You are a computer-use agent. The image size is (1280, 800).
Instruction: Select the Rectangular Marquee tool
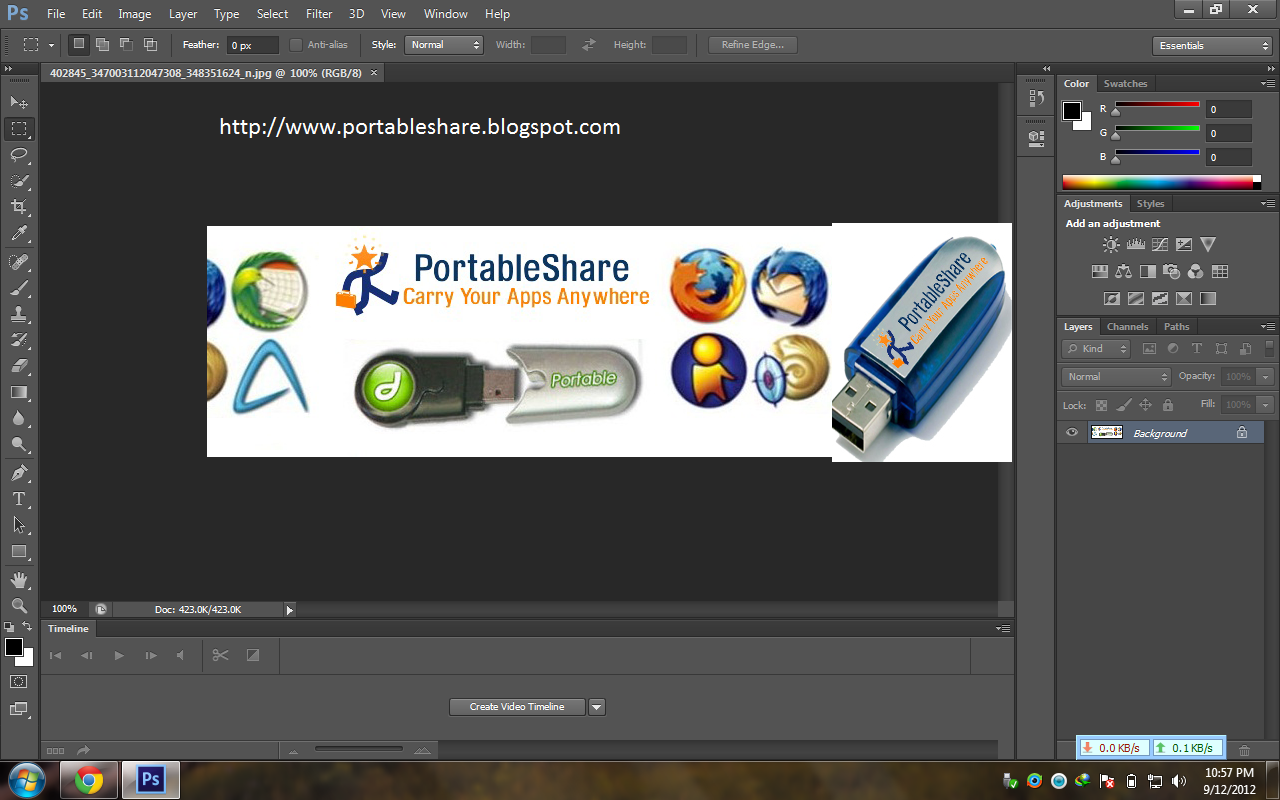[19, 129]
